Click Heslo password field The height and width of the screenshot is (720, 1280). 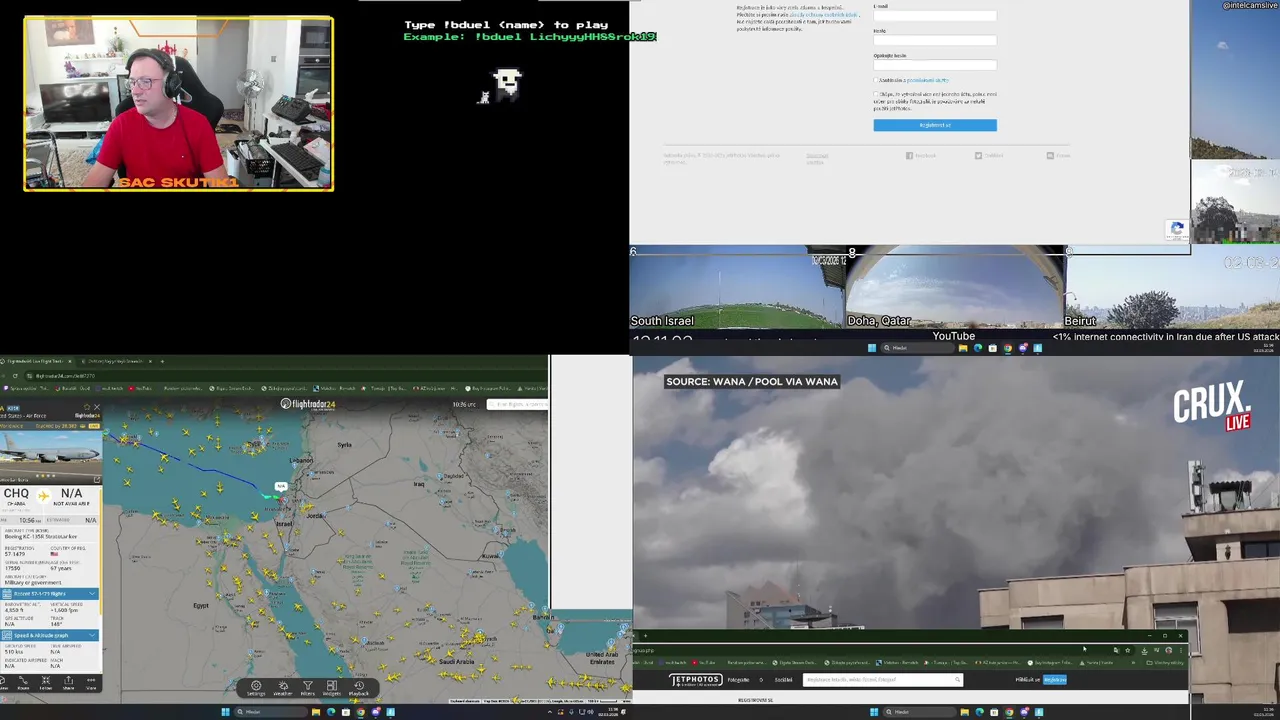[x=935, y=40]
